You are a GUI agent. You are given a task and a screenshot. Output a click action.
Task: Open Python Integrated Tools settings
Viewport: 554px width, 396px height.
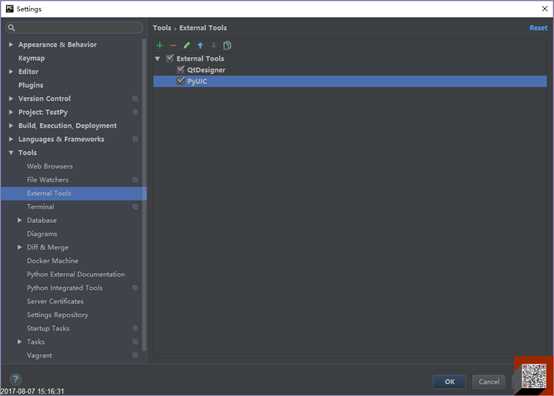(65, 288)
